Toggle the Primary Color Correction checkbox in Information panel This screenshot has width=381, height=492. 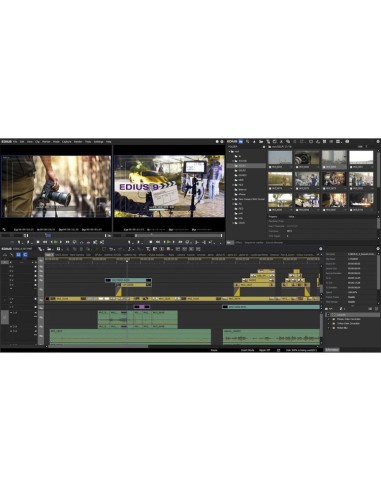coord(328,319)
